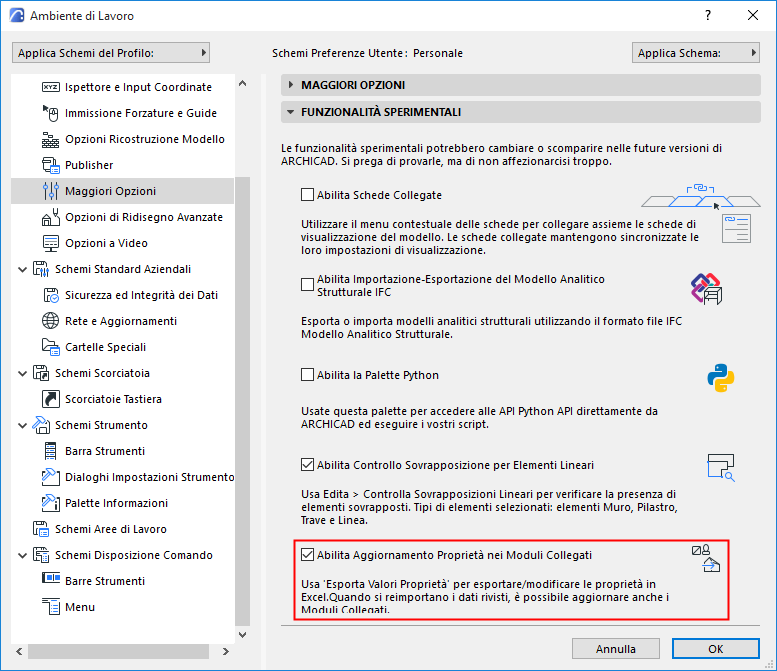This screenshot has width=777, height=671.
Task: Click the Maggiori Opzioni sliders icon
Action: pyautogui.click(x=51, y=191)
